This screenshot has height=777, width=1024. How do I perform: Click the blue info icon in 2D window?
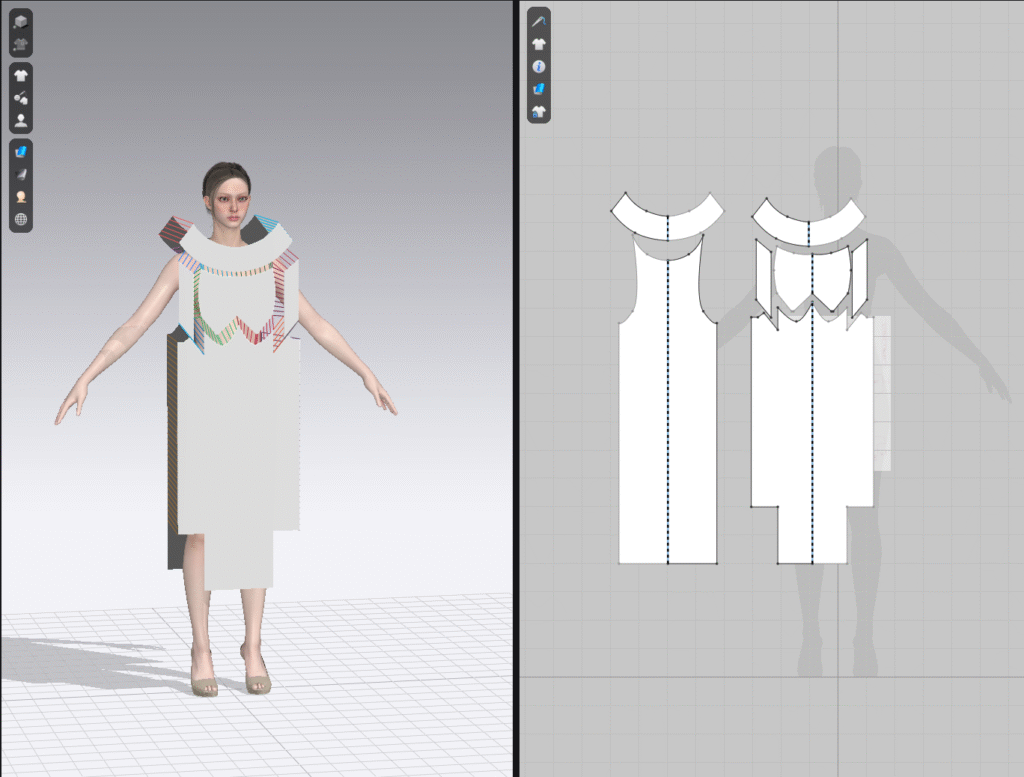(x=539, y=66)
